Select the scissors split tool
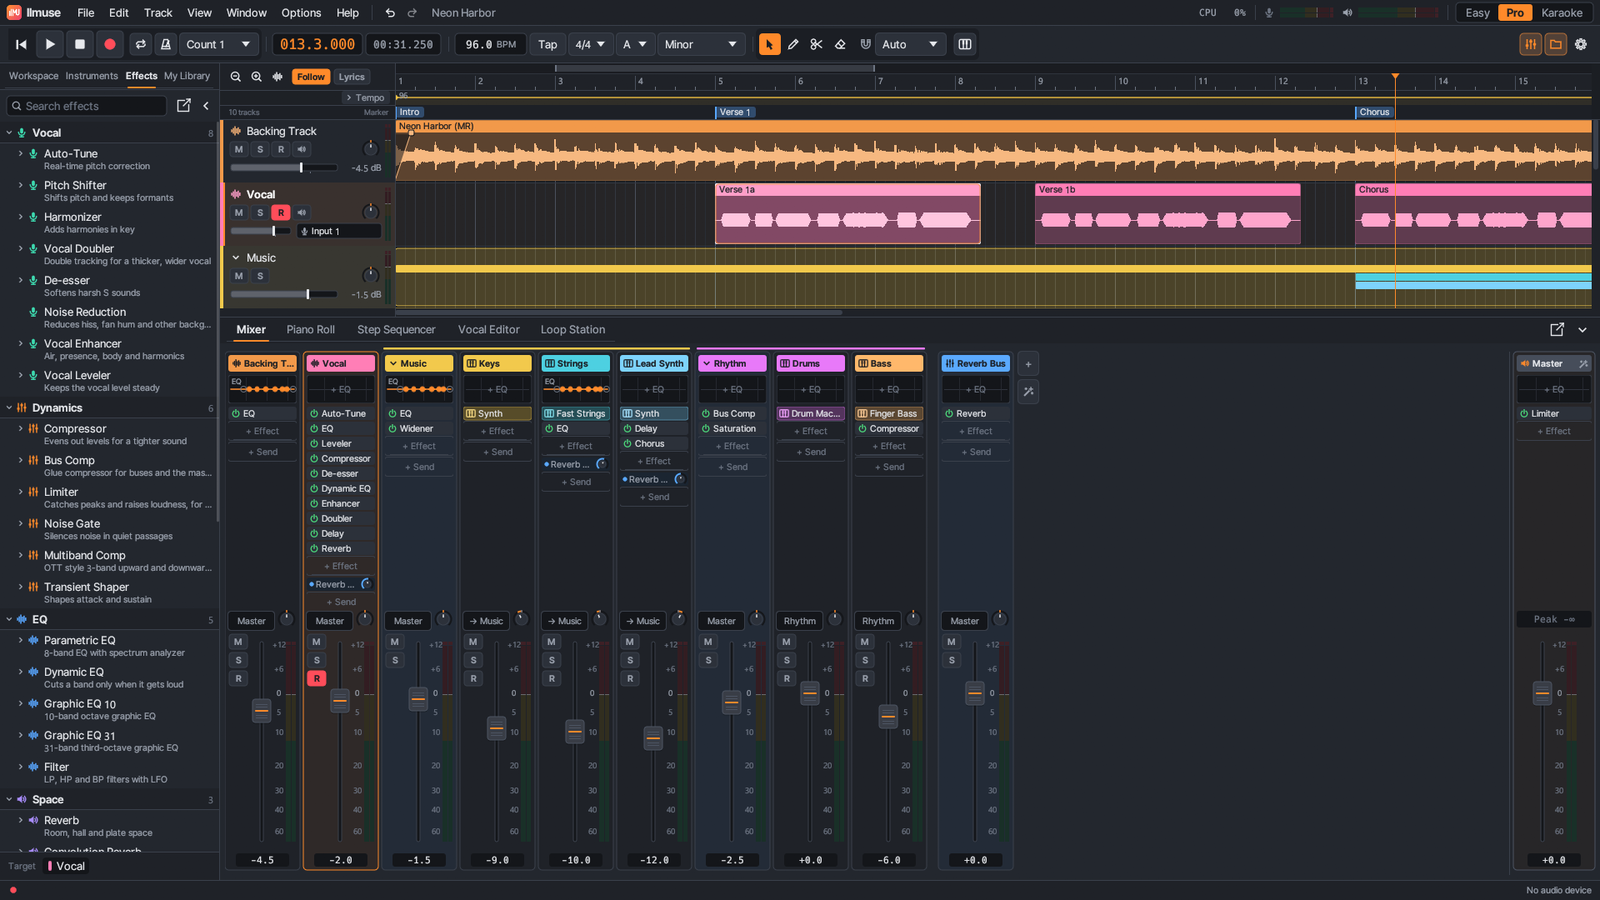Viewport: 1600px width, 900px height. pos(816,44)
